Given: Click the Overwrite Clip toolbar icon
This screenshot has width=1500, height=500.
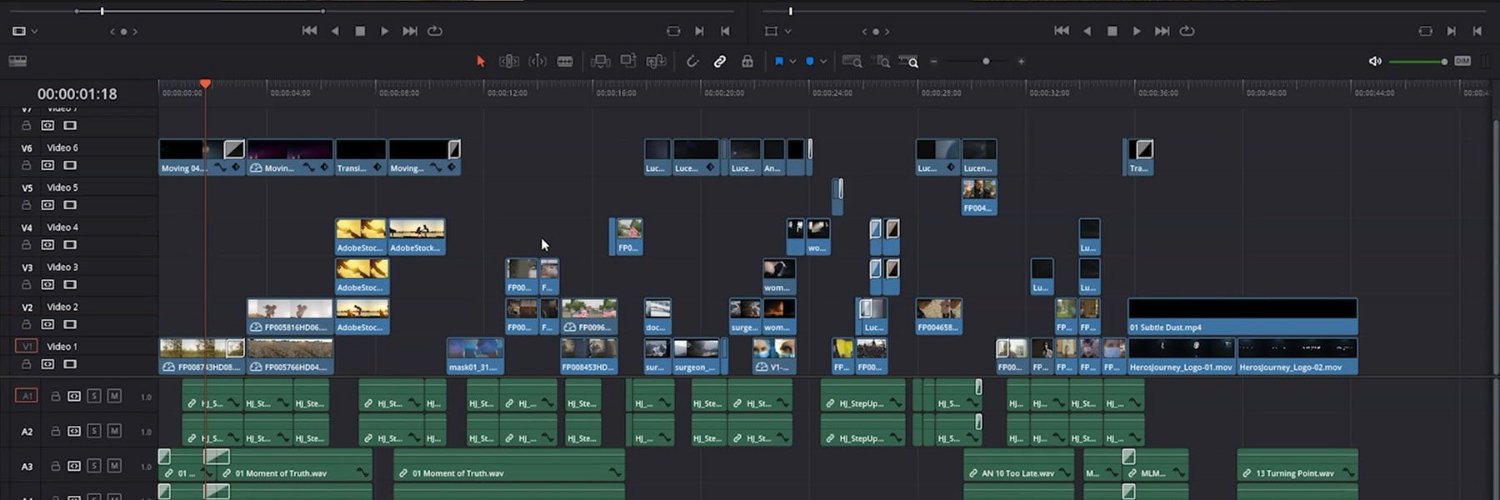Looking at the screenshot, I should click(x=628, y=61).
